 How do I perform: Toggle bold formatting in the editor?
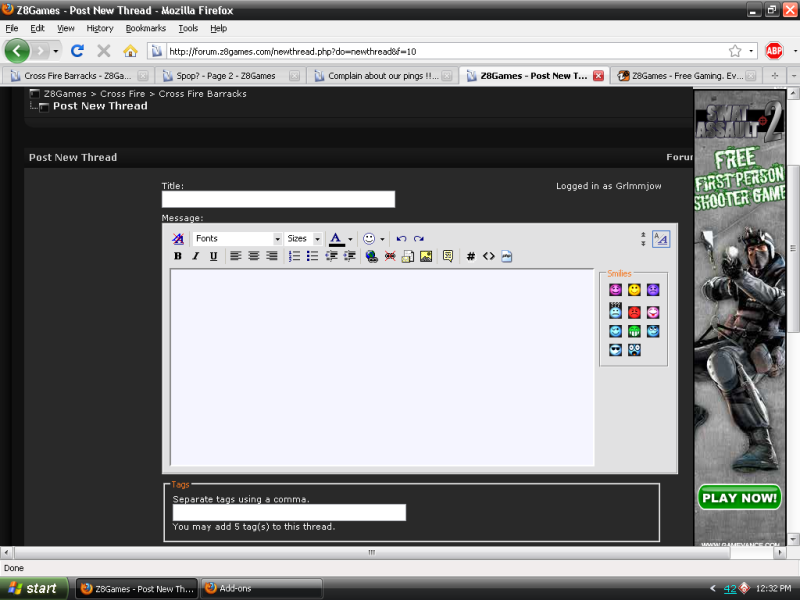coord(178,256)
